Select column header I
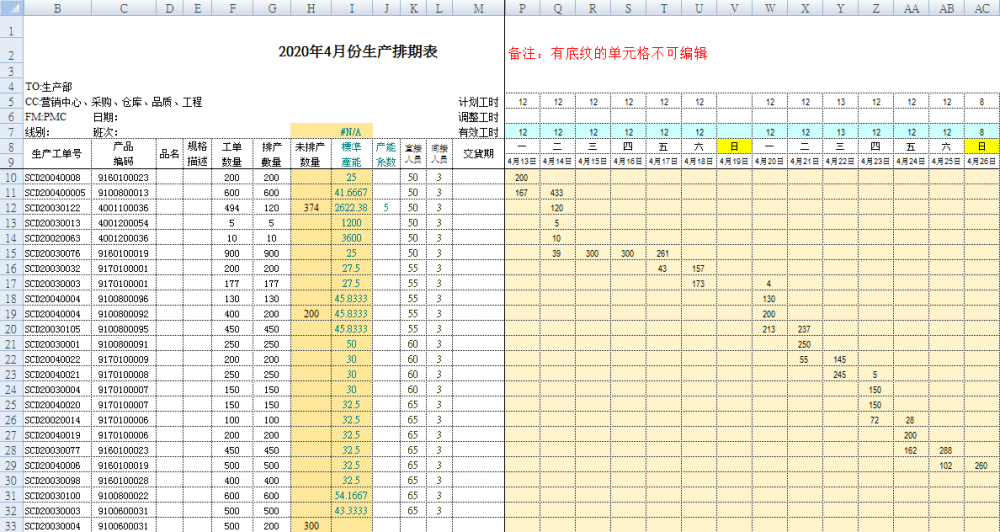Image resolution: width=1000 pixels, height=532 pixels. 352,8
